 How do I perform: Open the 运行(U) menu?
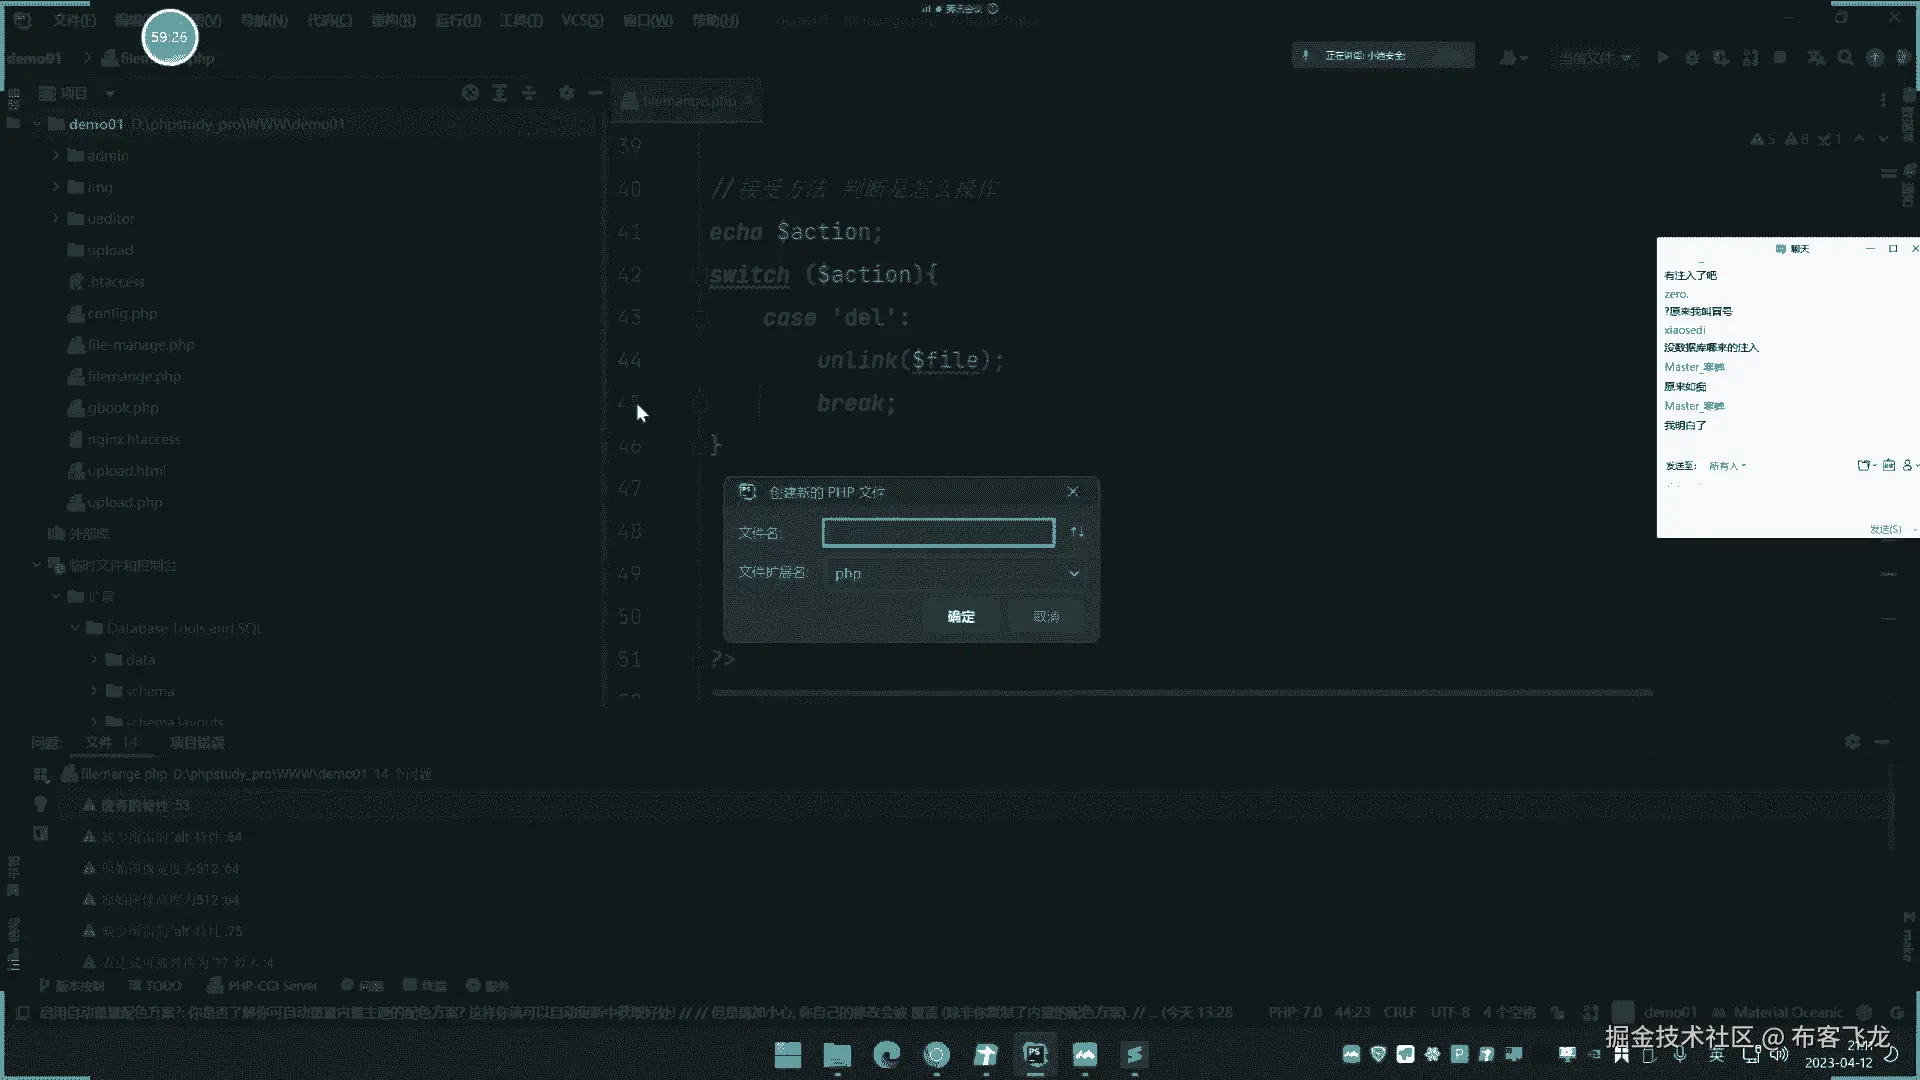(x=458, y=20)
